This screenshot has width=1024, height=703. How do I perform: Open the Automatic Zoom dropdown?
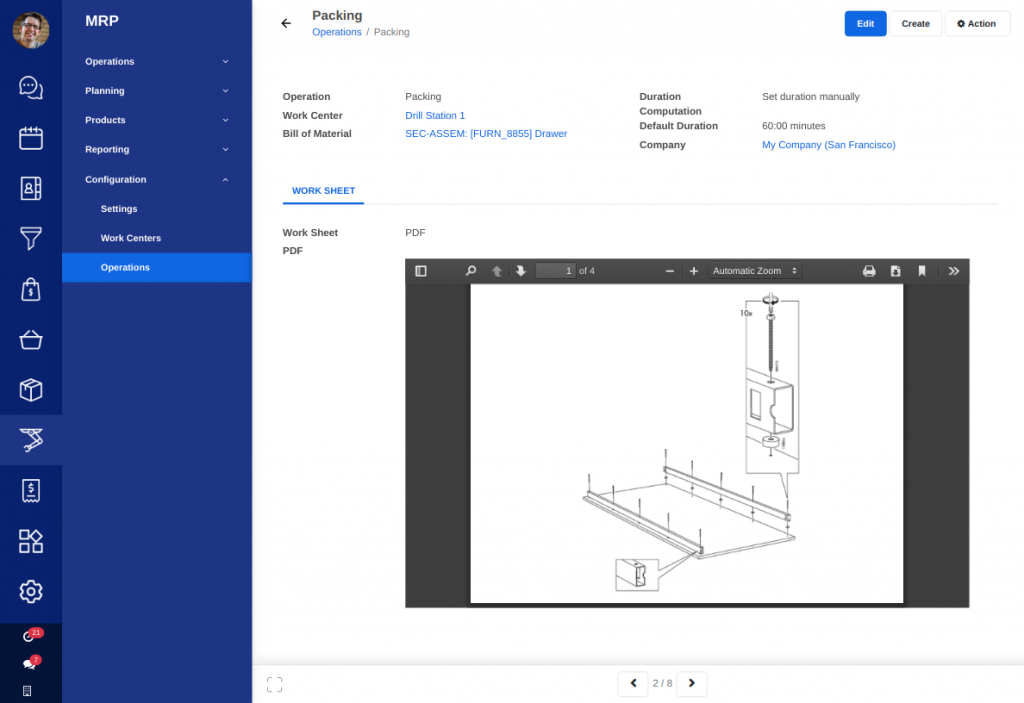[754, 271]
